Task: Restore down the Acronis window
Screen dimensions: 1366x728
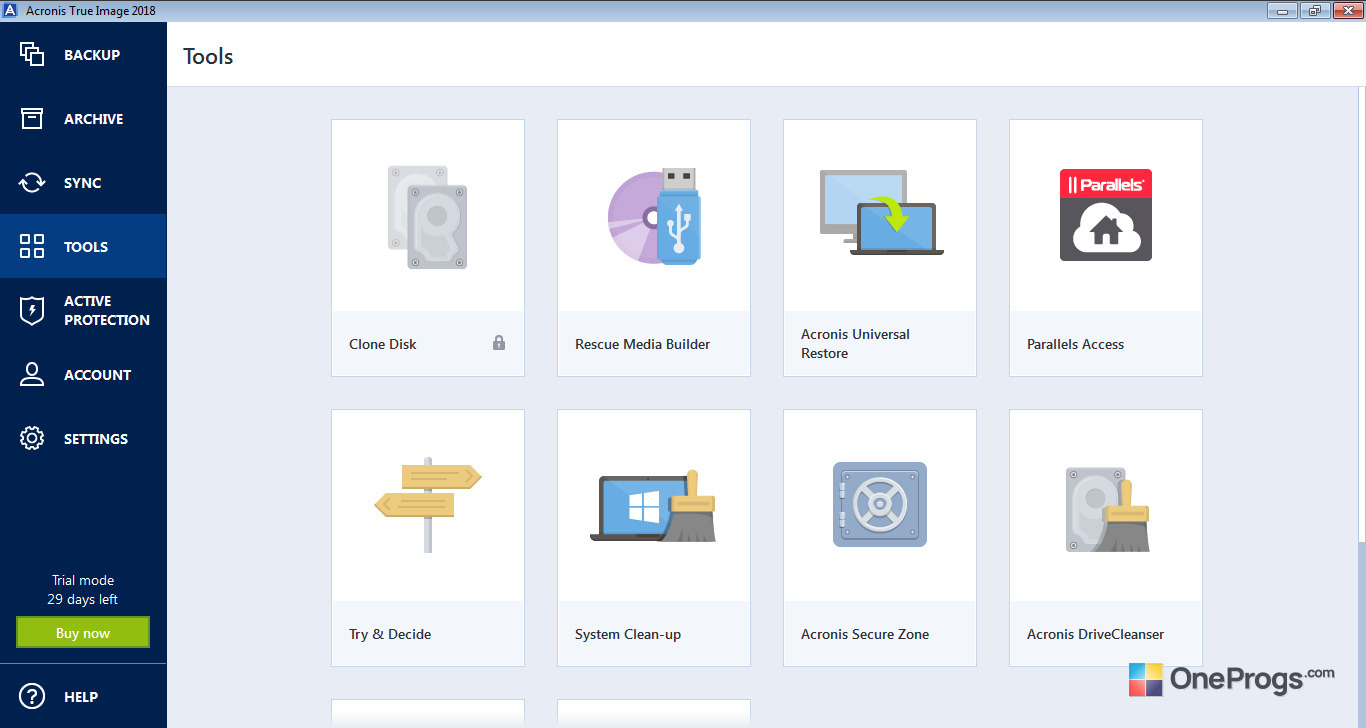Action: tap(1314, 10)
